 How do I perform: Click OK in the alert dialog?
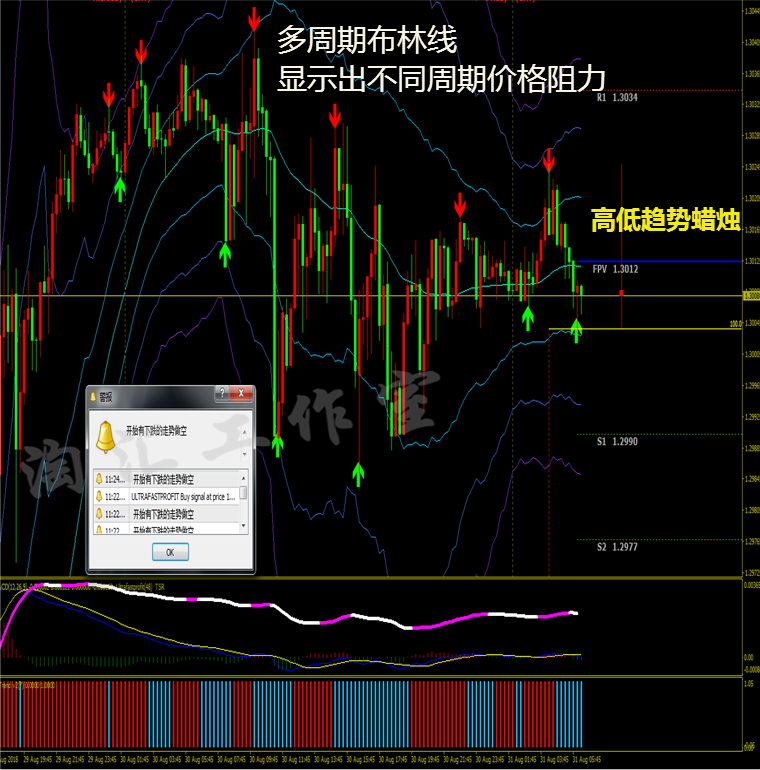[x=170, y=552]
